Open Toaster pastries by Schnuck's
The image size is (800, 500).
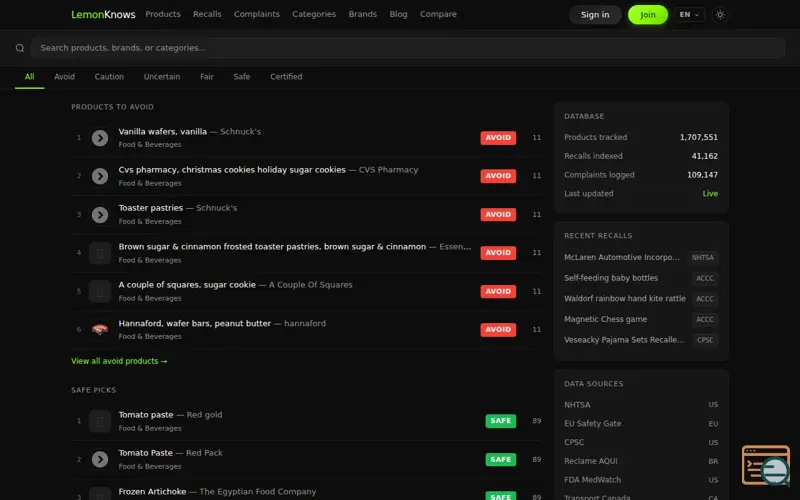pos(151,208)
